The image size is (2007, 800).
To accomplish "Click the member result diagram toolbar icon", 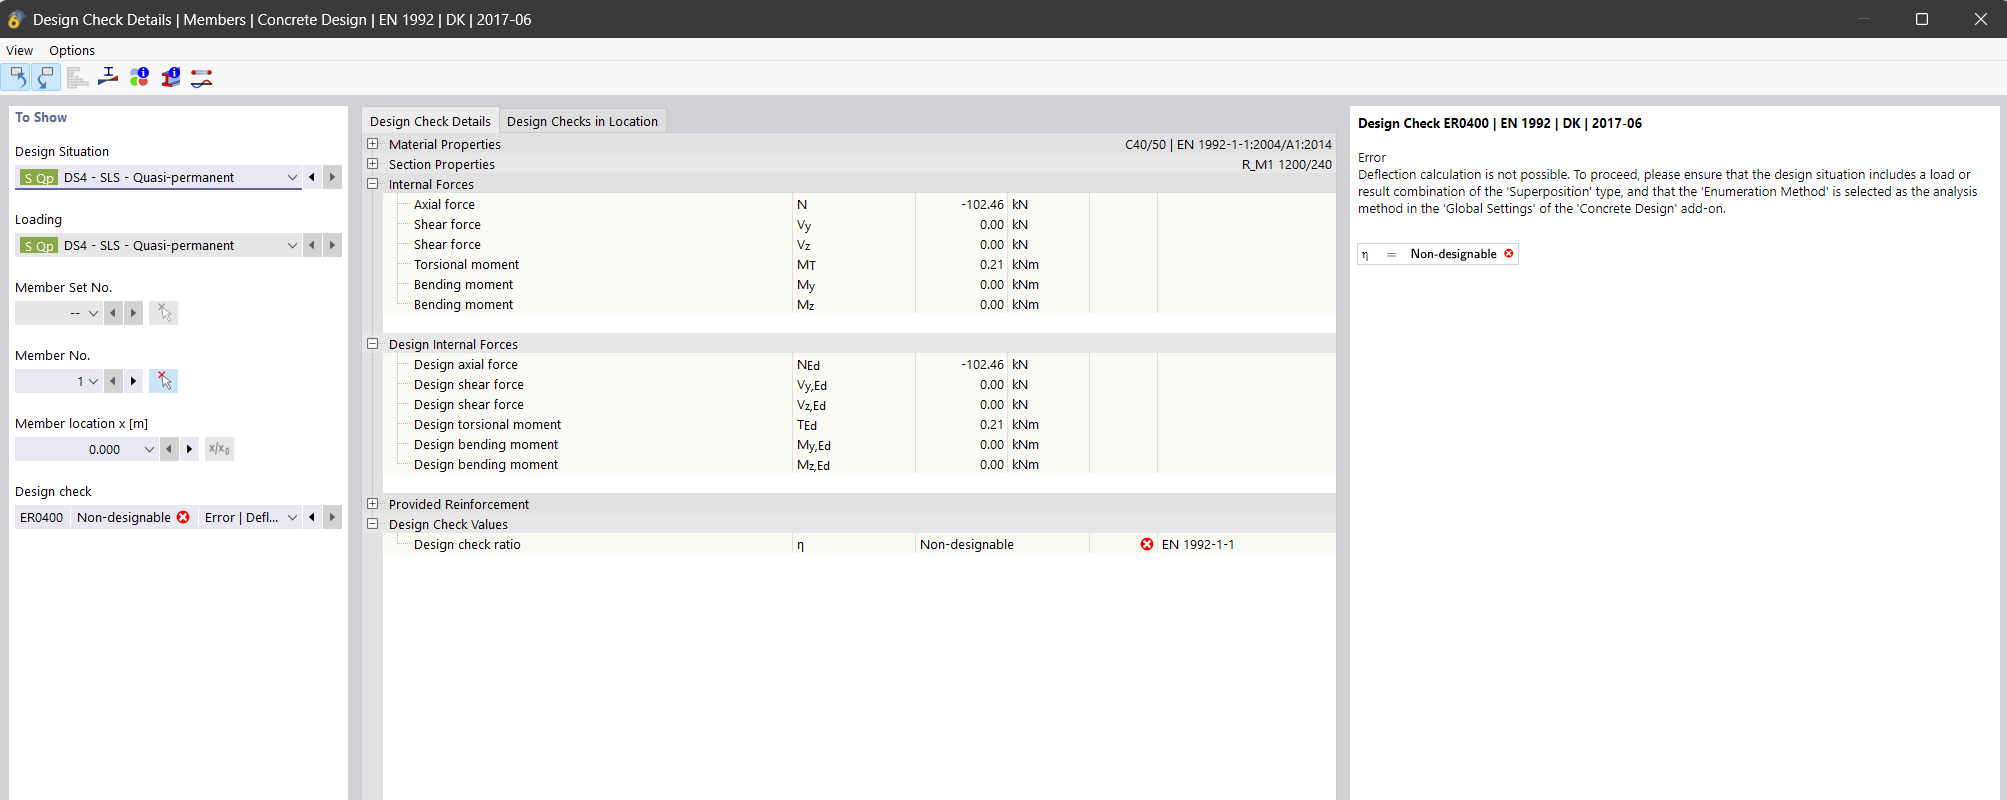I will pos(202,78).
